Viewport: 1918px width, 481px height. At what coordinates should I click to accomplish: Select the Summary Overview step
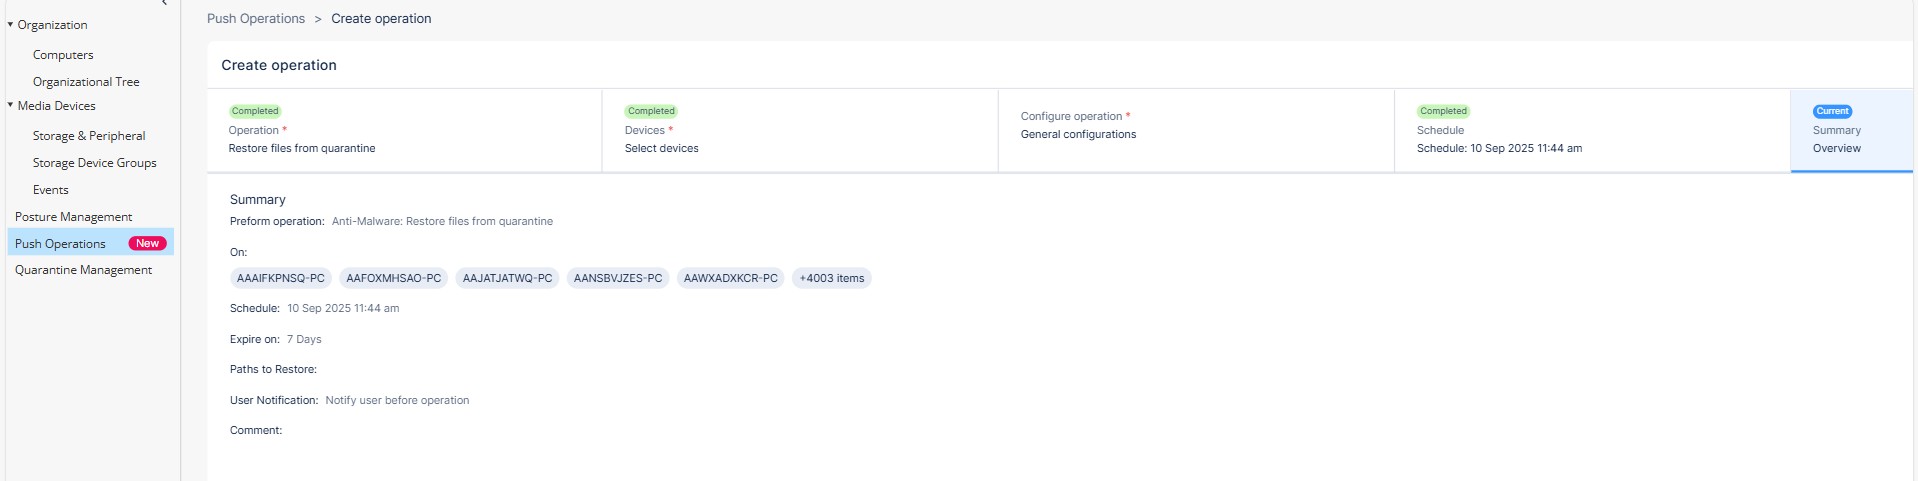[1850, 131]
